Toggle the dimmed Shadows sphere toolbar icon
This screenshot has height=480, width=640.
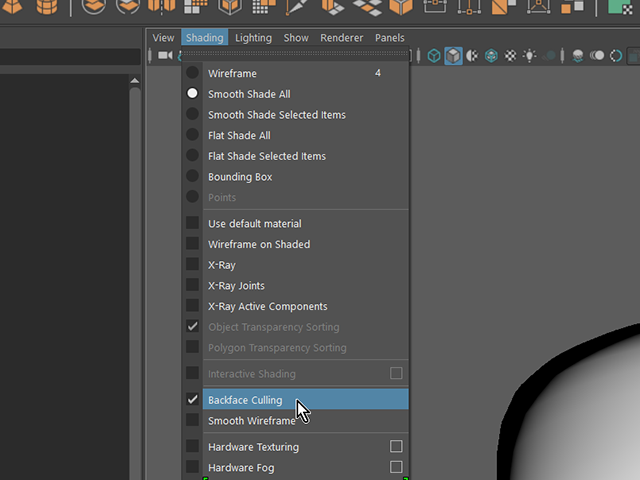point(549,56)
